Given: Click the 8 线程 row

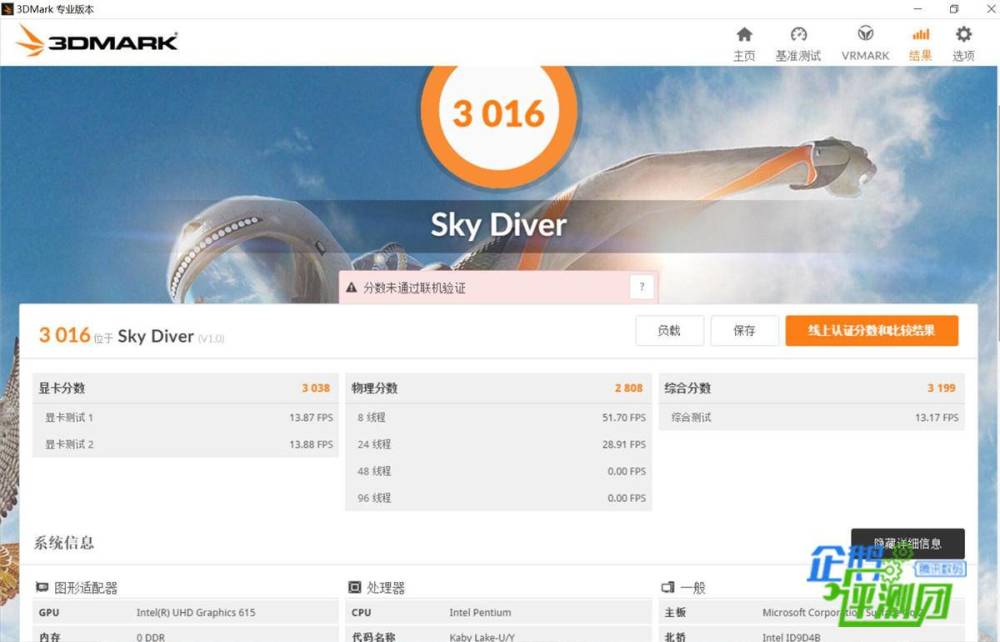Looking at the screenshot, I should point(498,418).
